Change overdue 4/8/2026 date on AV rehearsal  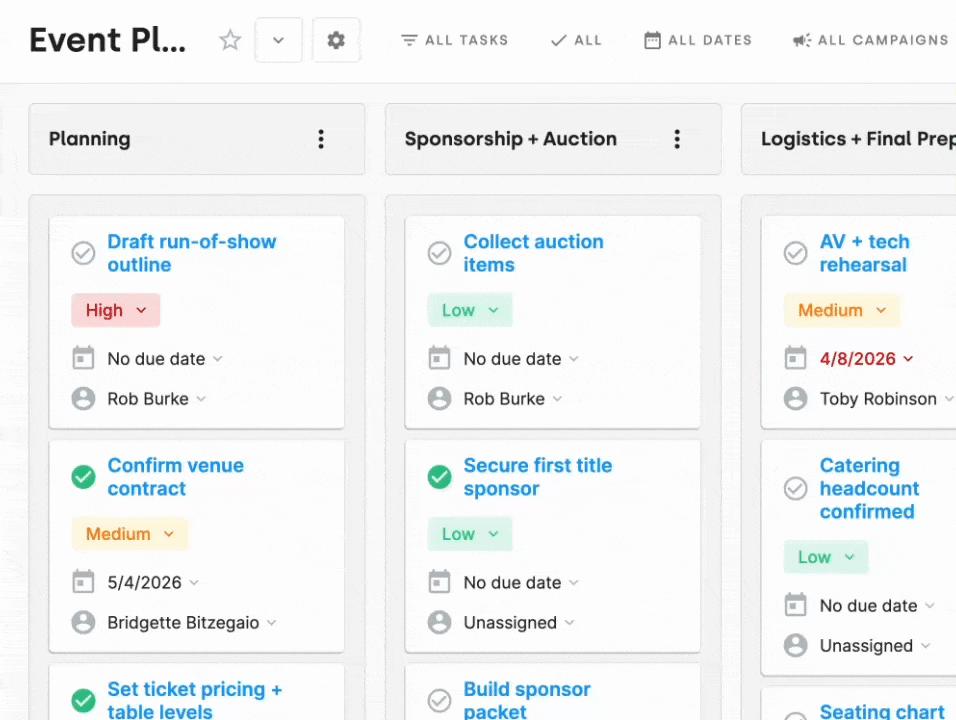point(866,359)
